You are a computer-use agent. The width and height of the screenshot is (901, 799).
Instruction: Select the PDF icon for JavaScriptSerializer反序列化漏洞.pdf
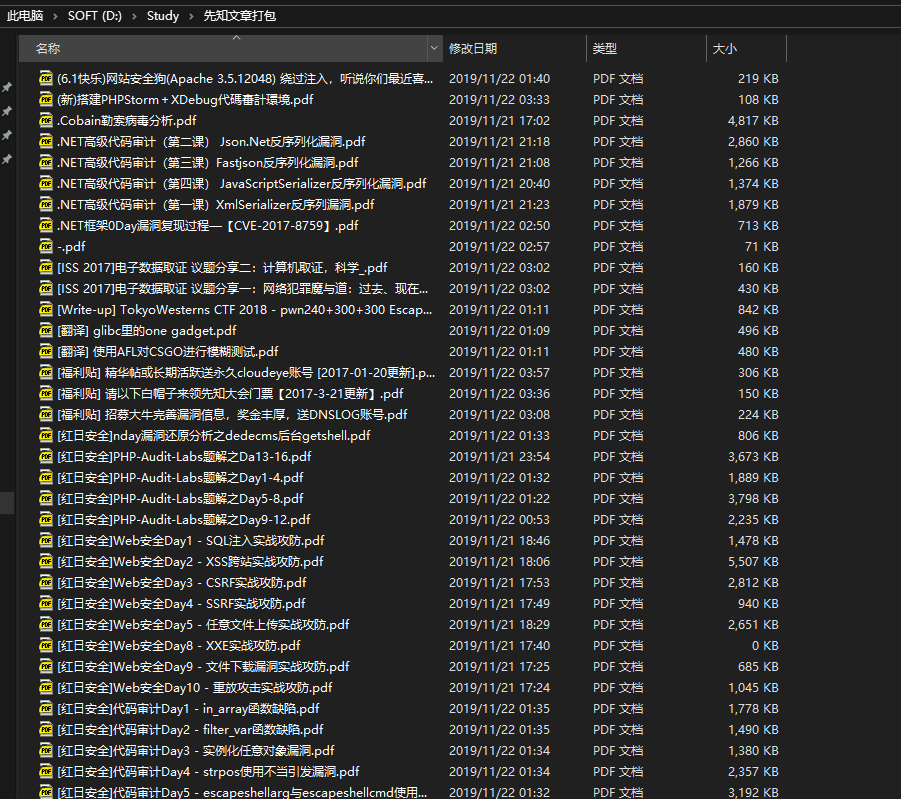tap(46, 183)
